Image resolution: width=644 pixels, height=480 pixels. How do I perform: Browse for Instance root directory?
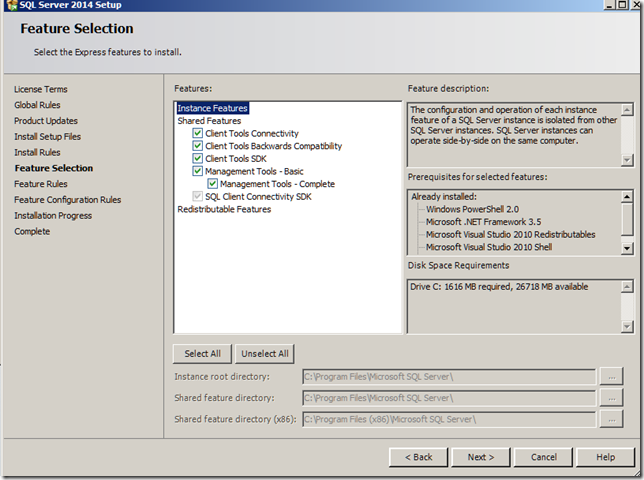tap(612, 376)
